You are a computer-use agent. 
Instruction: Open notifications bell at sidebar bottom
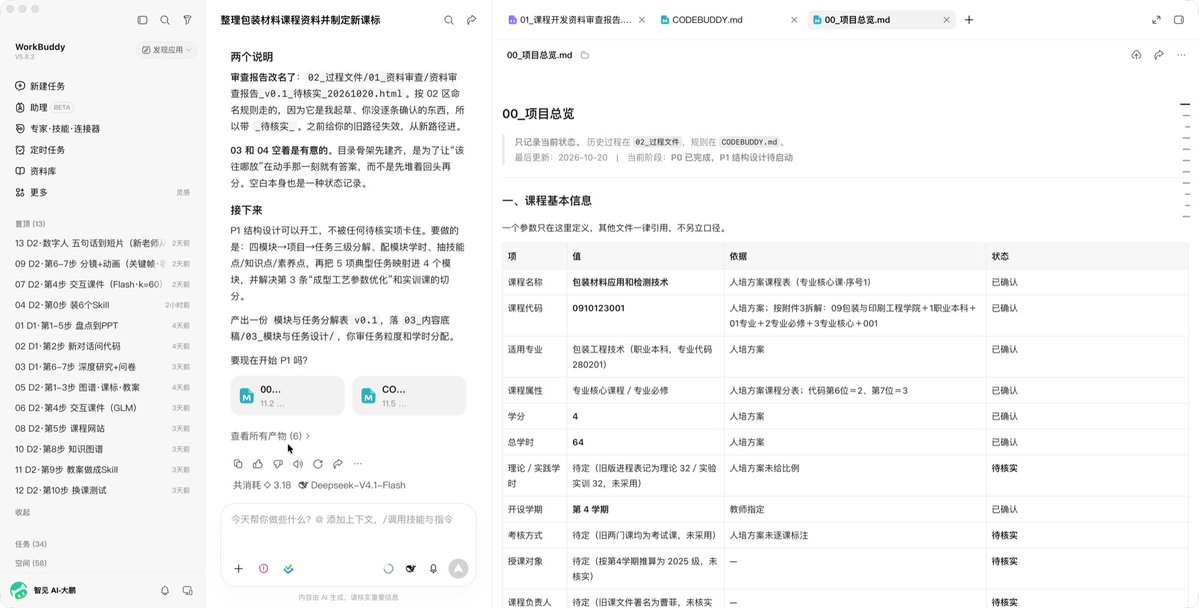coord(164,590)
